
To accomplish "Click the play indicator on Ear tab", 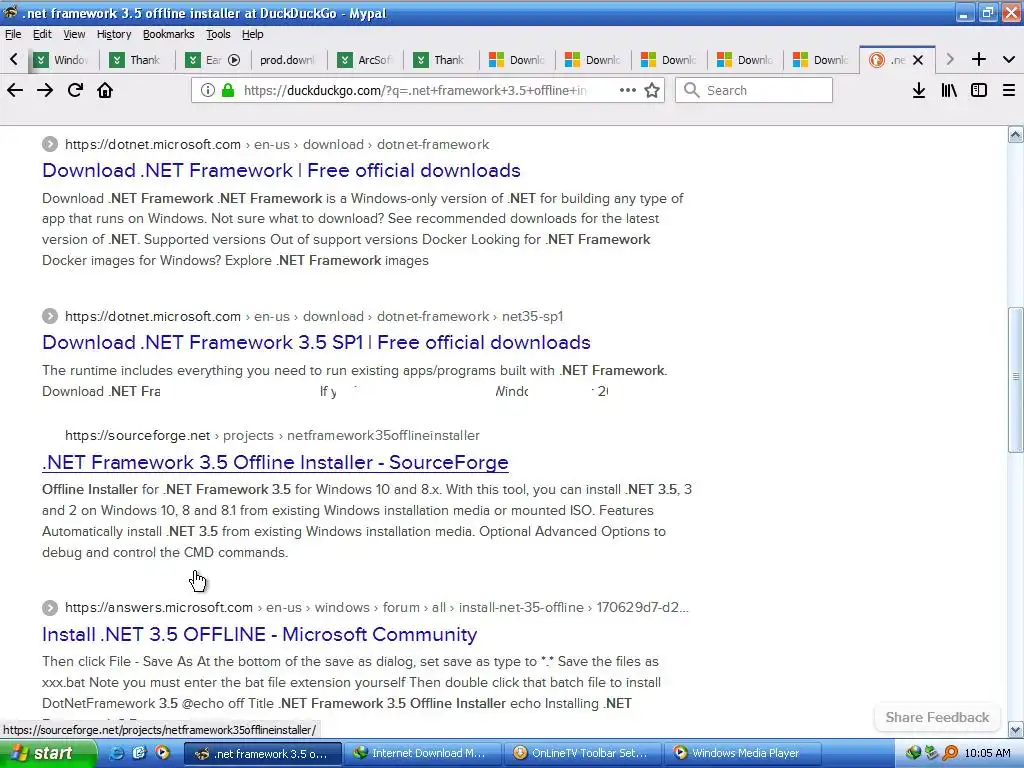I will point(234,60).
